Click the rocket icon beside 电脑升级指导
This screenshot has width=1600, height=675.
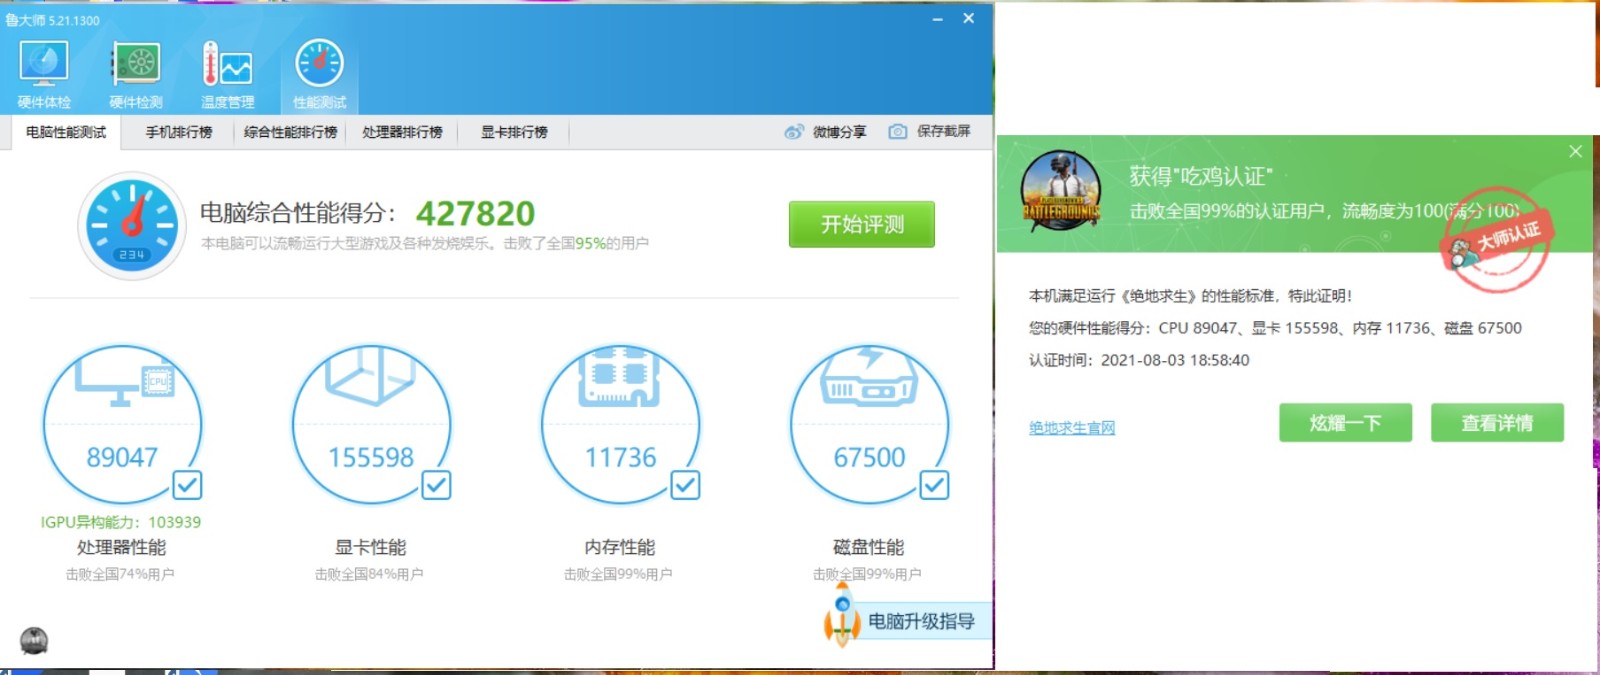click(842, 616)
